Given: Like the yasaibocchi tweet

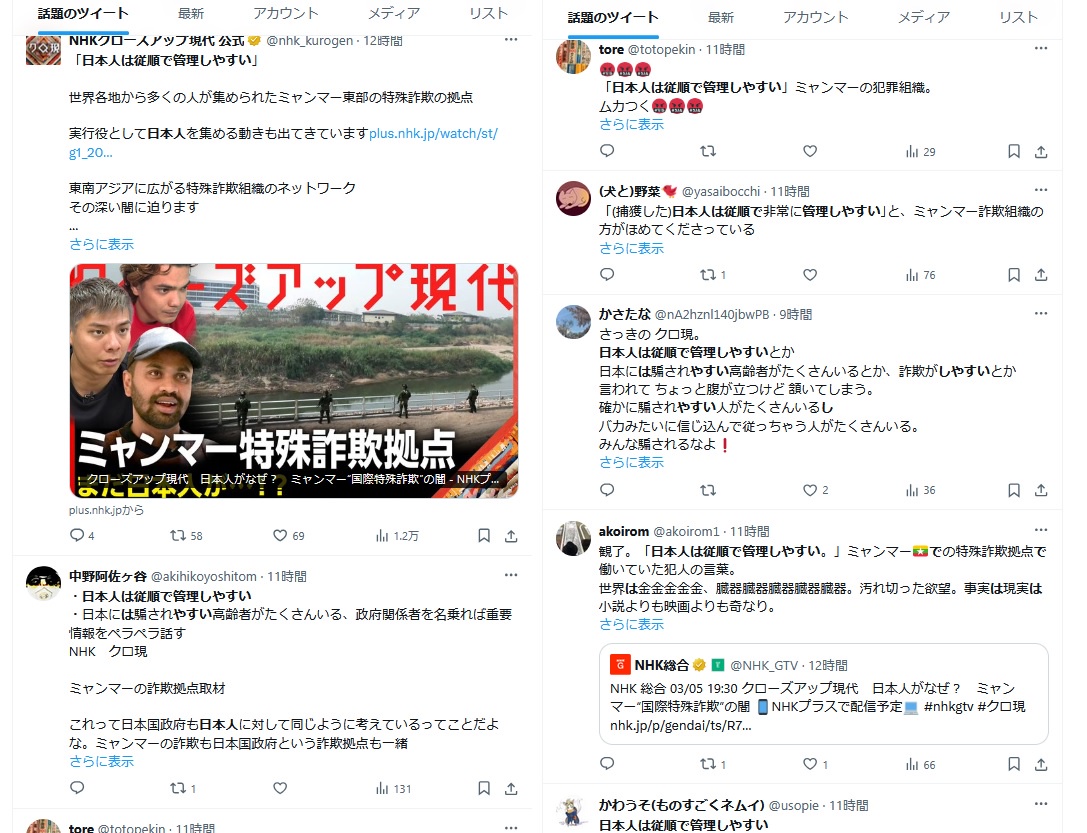Looking at the screenshot, I should click(810, 274).
